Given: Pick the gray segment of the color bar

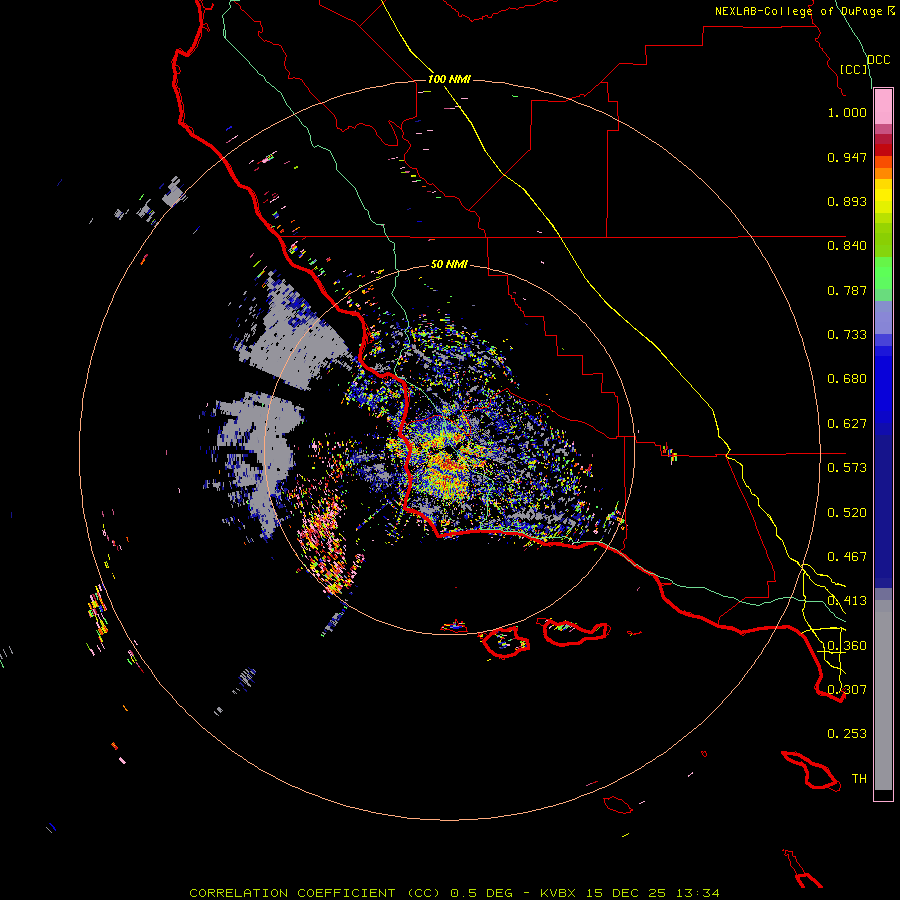Looking at the screenshot, I should click(x=883, y=695).
